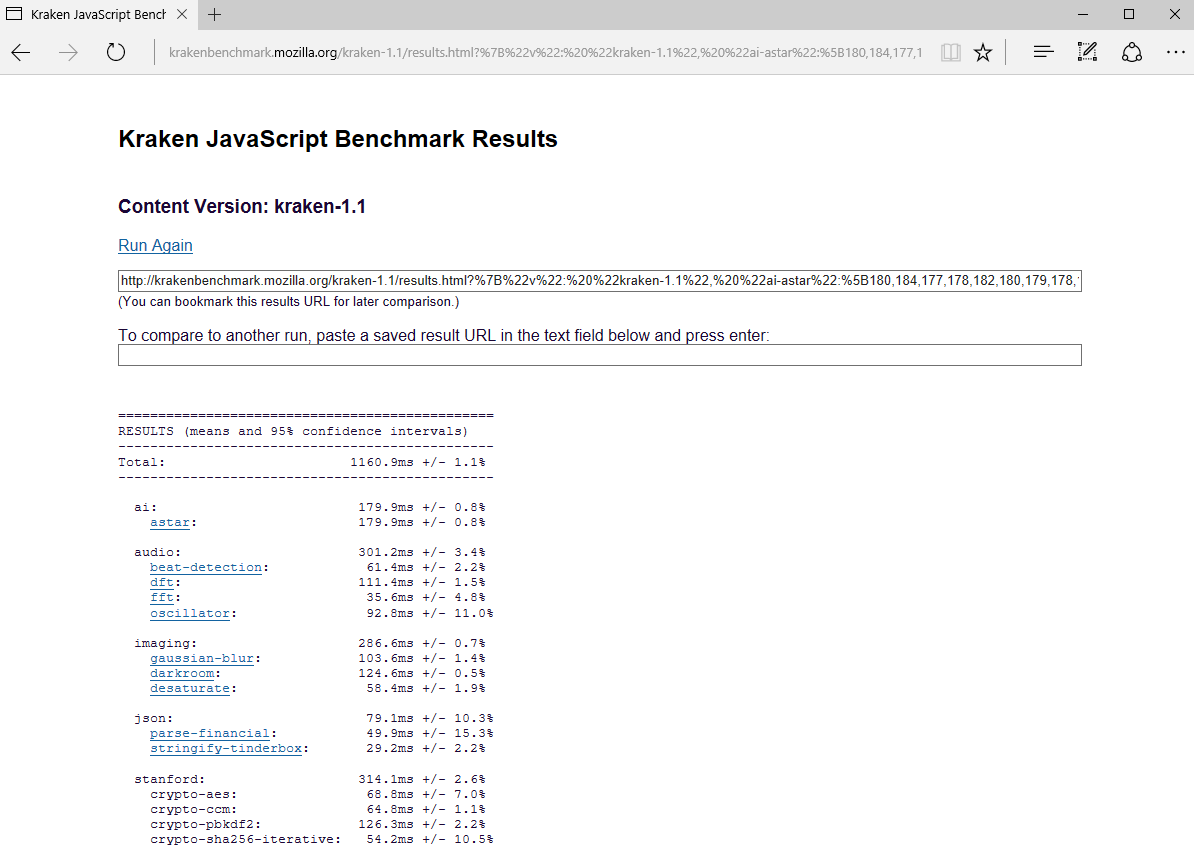The width and height of the screenshot is (1194, 855).
Task: Open the gaussian-blur test link
Action: 202,658
